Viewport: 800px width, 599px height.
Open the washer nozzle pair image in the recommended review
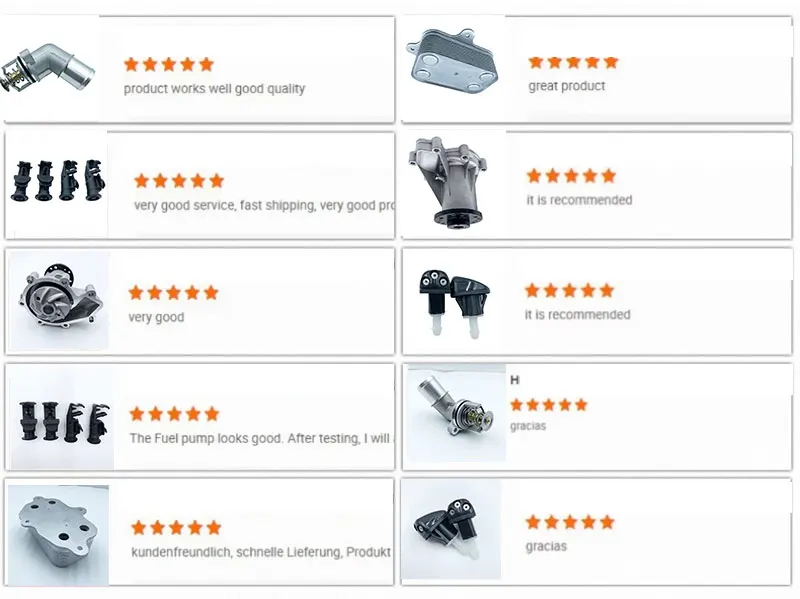(454, 303)
